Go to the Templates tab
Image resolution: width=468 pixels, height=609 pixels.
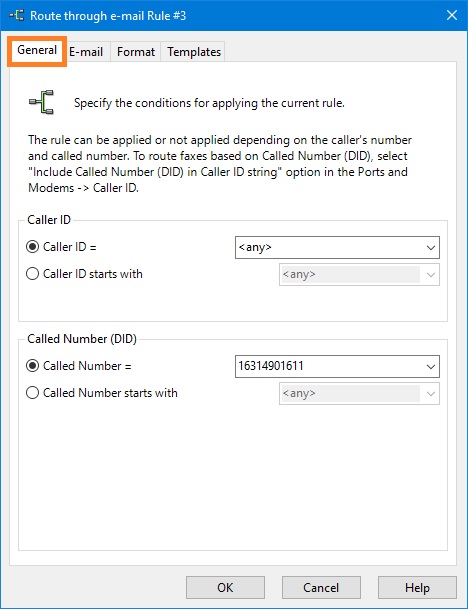point(193,52)
